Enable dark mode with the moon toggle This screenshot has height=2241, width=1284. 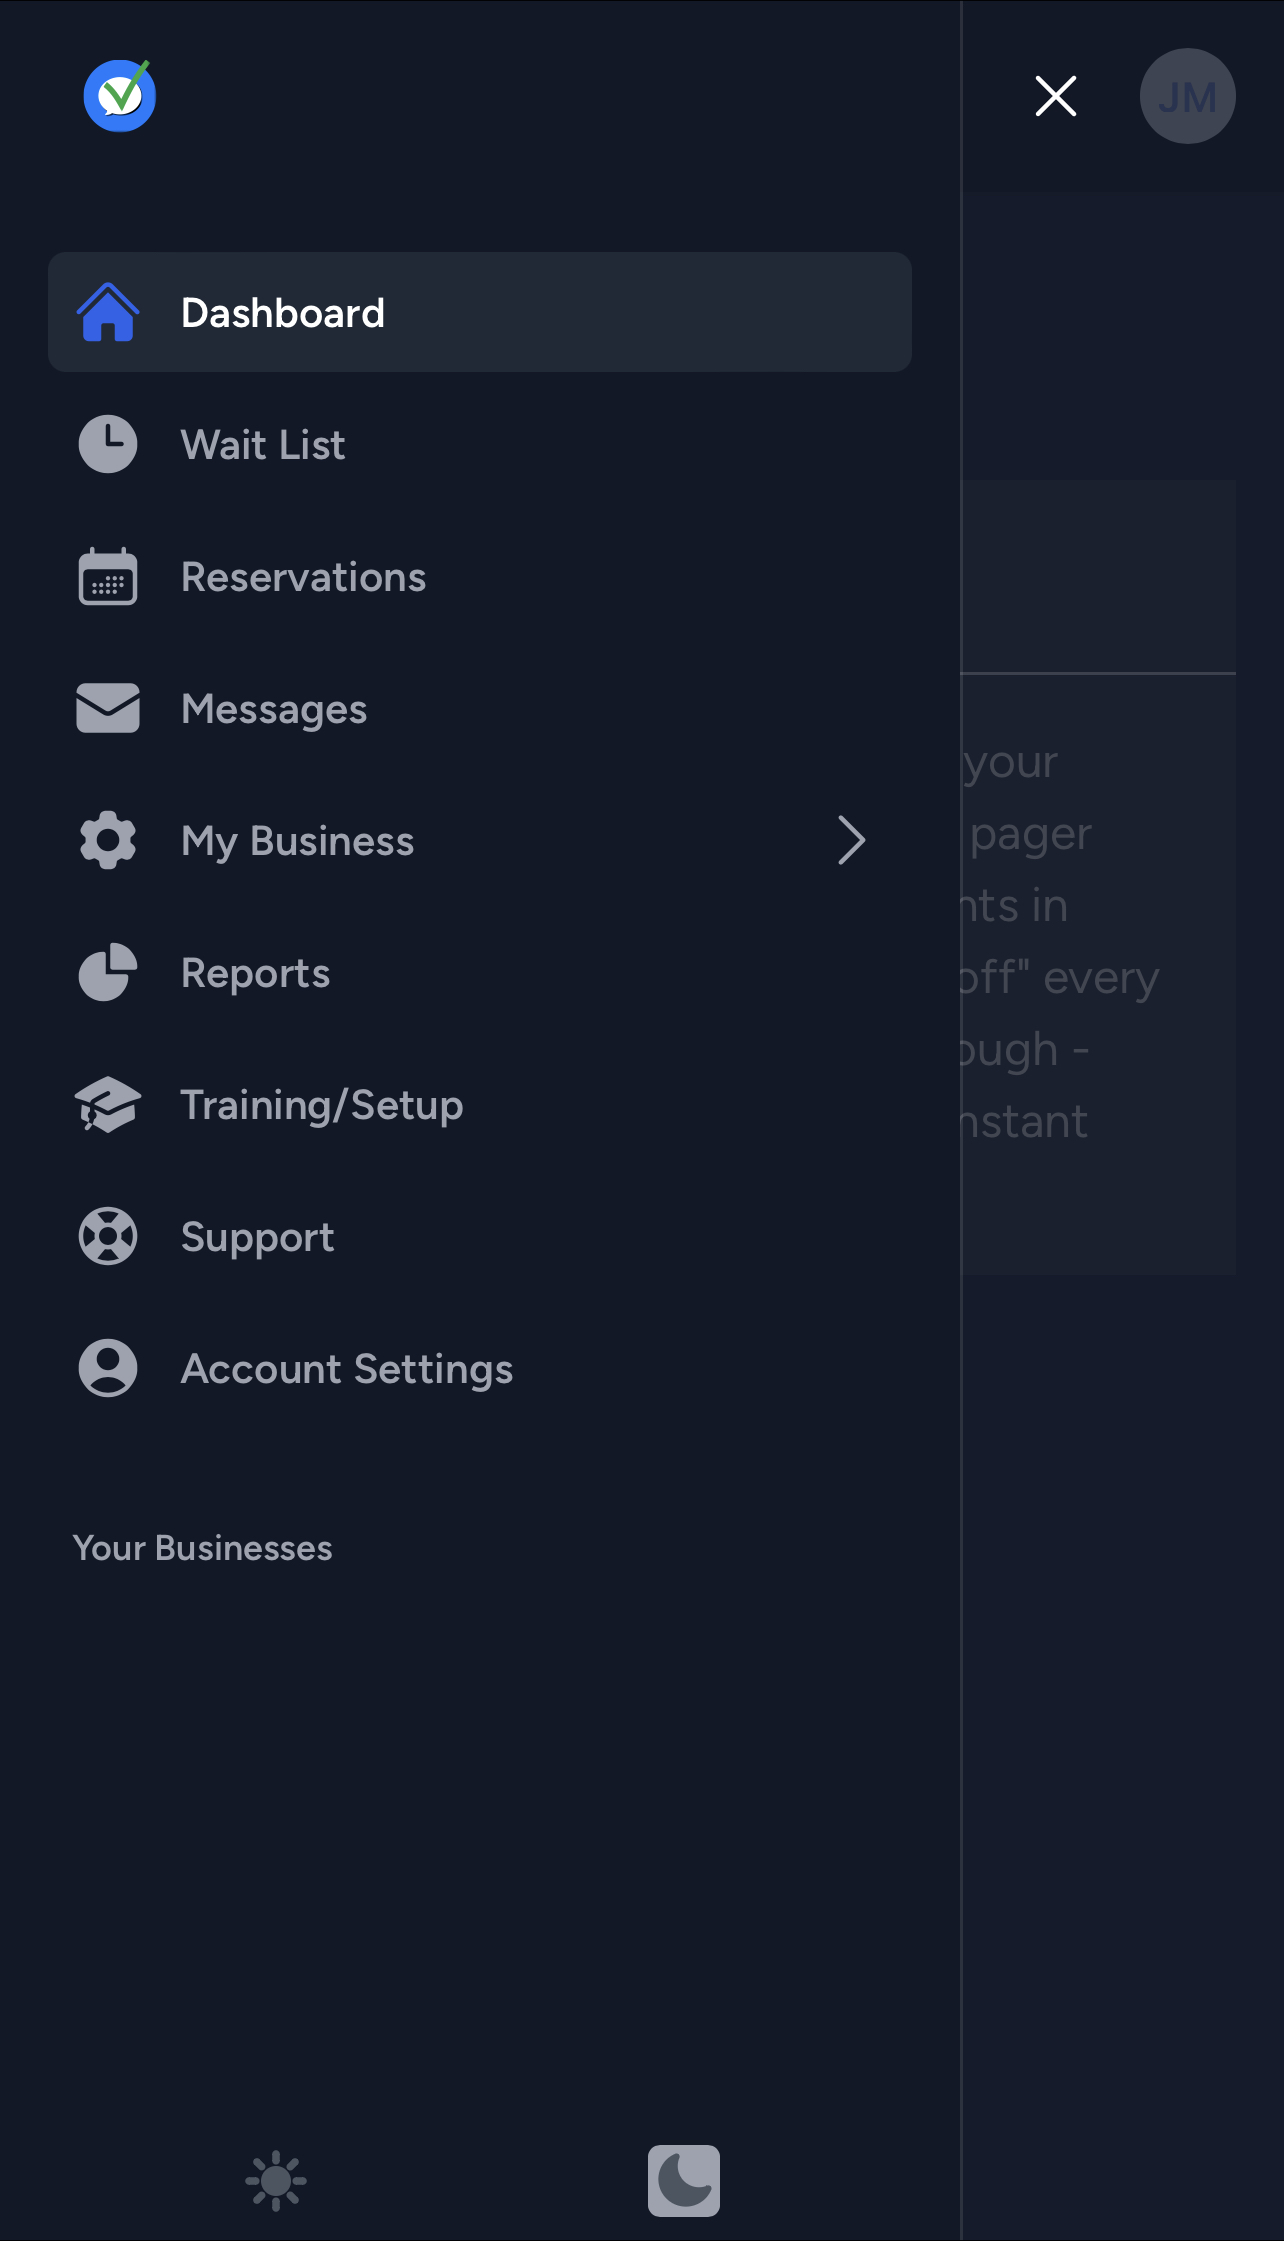tap(684, 2182)
